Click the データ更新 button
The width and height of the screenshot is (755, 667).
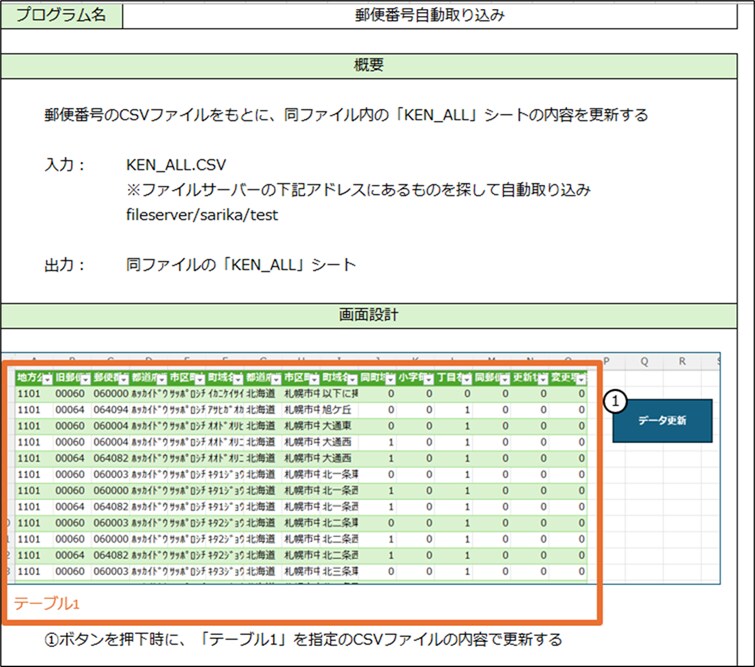pyautogui.click(x=662, y=420)
